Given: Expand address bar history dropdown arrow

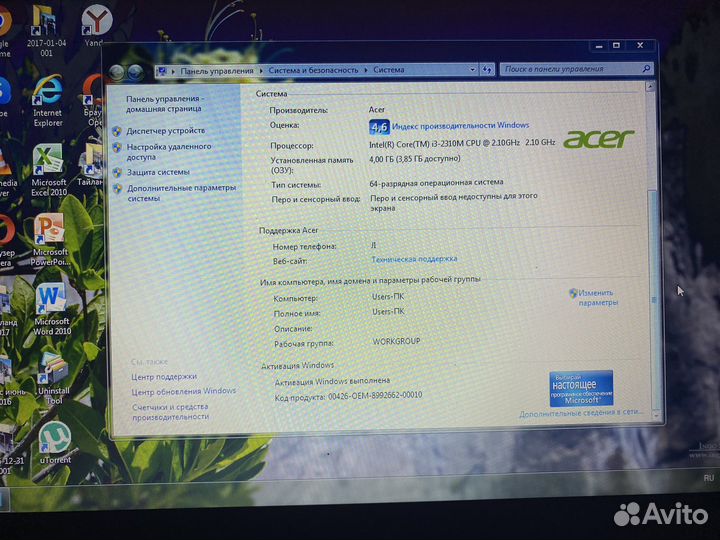Looking at the screenshot, I should (472, 70).
